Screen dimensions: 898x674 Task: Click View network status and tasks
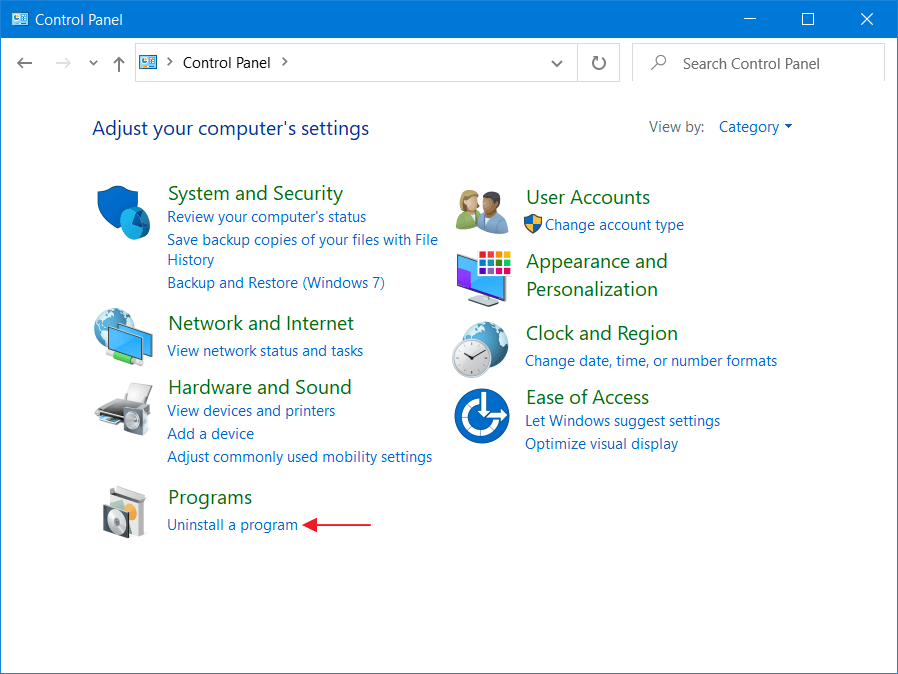point(265,351)
